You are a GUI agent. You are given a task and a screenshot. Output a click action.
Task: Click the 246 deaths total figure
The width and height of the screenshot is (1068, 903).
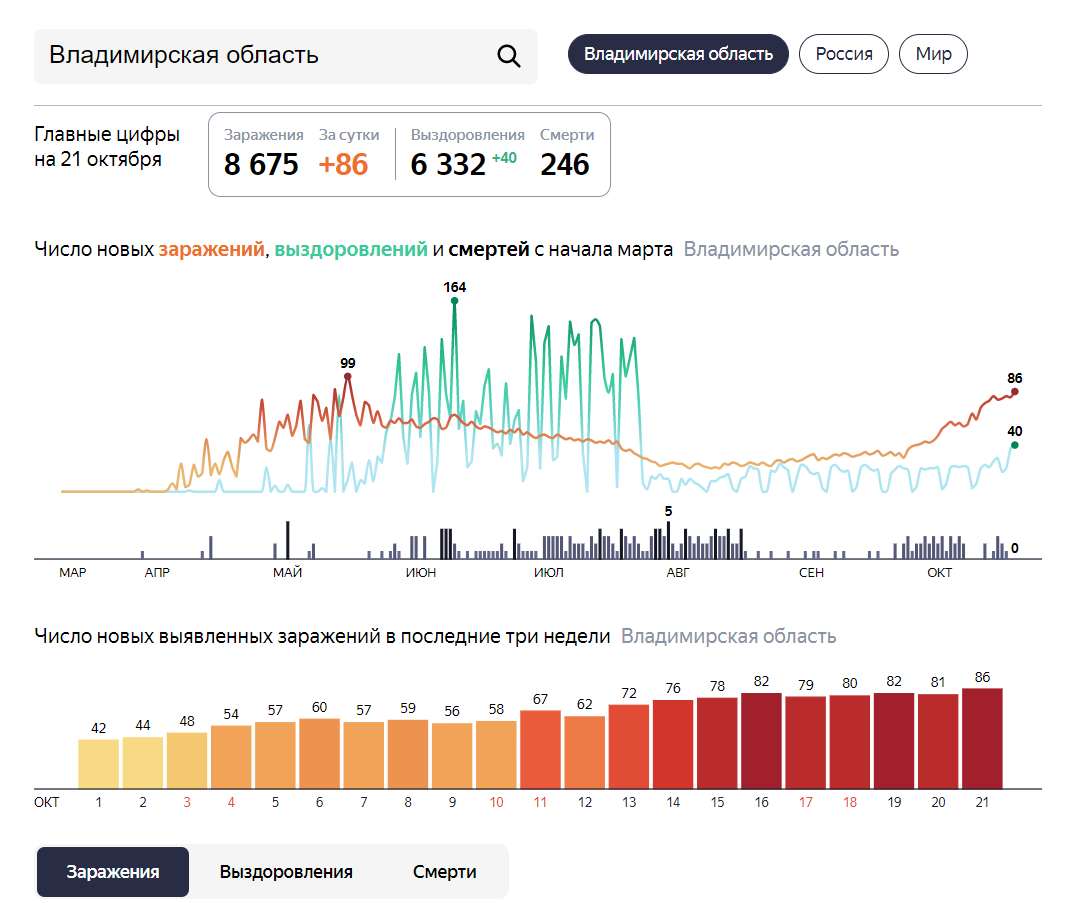[565, 165]
